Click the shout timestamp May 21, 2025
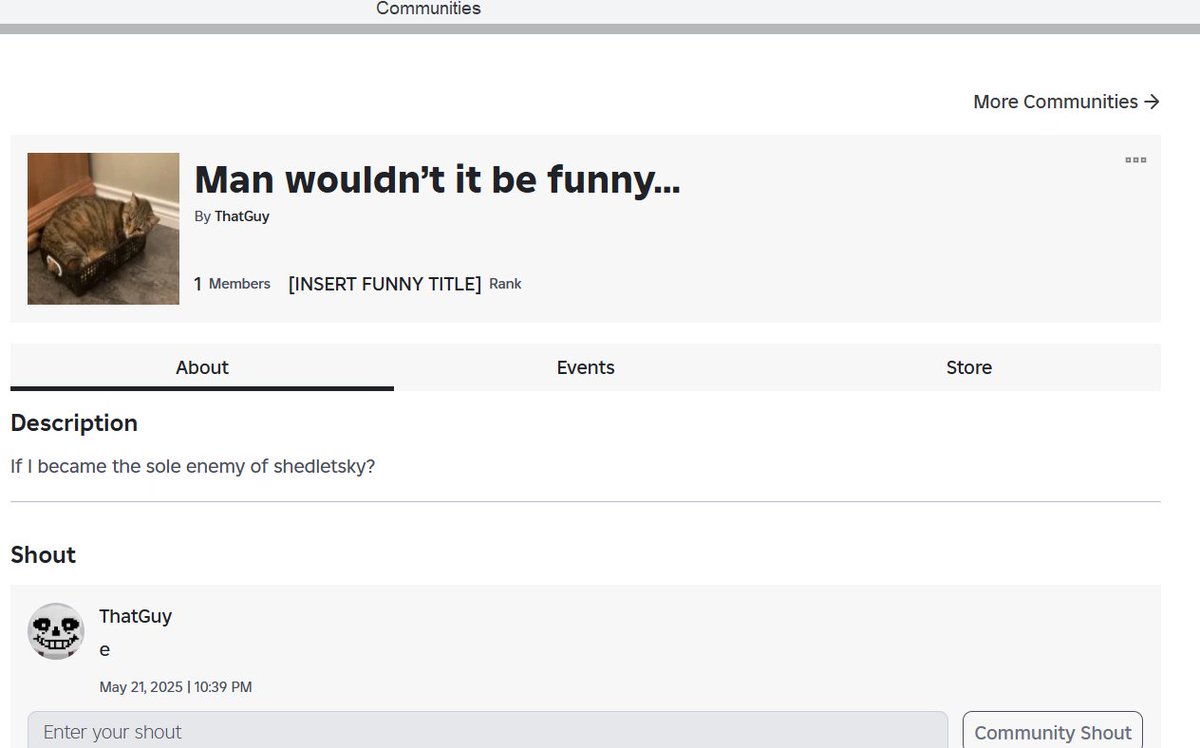 click(x=175, y=687)
